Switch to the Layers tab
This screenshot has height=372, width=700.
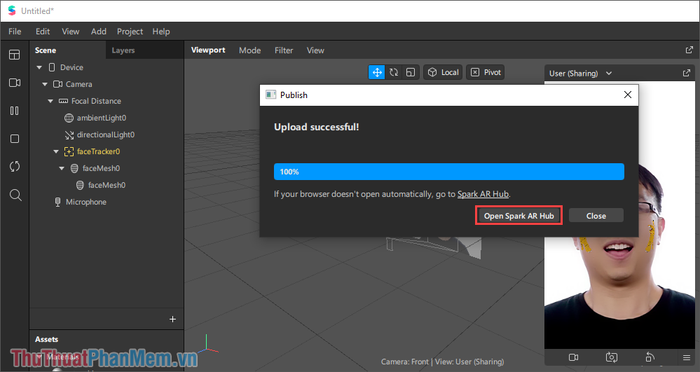(123, 50)
